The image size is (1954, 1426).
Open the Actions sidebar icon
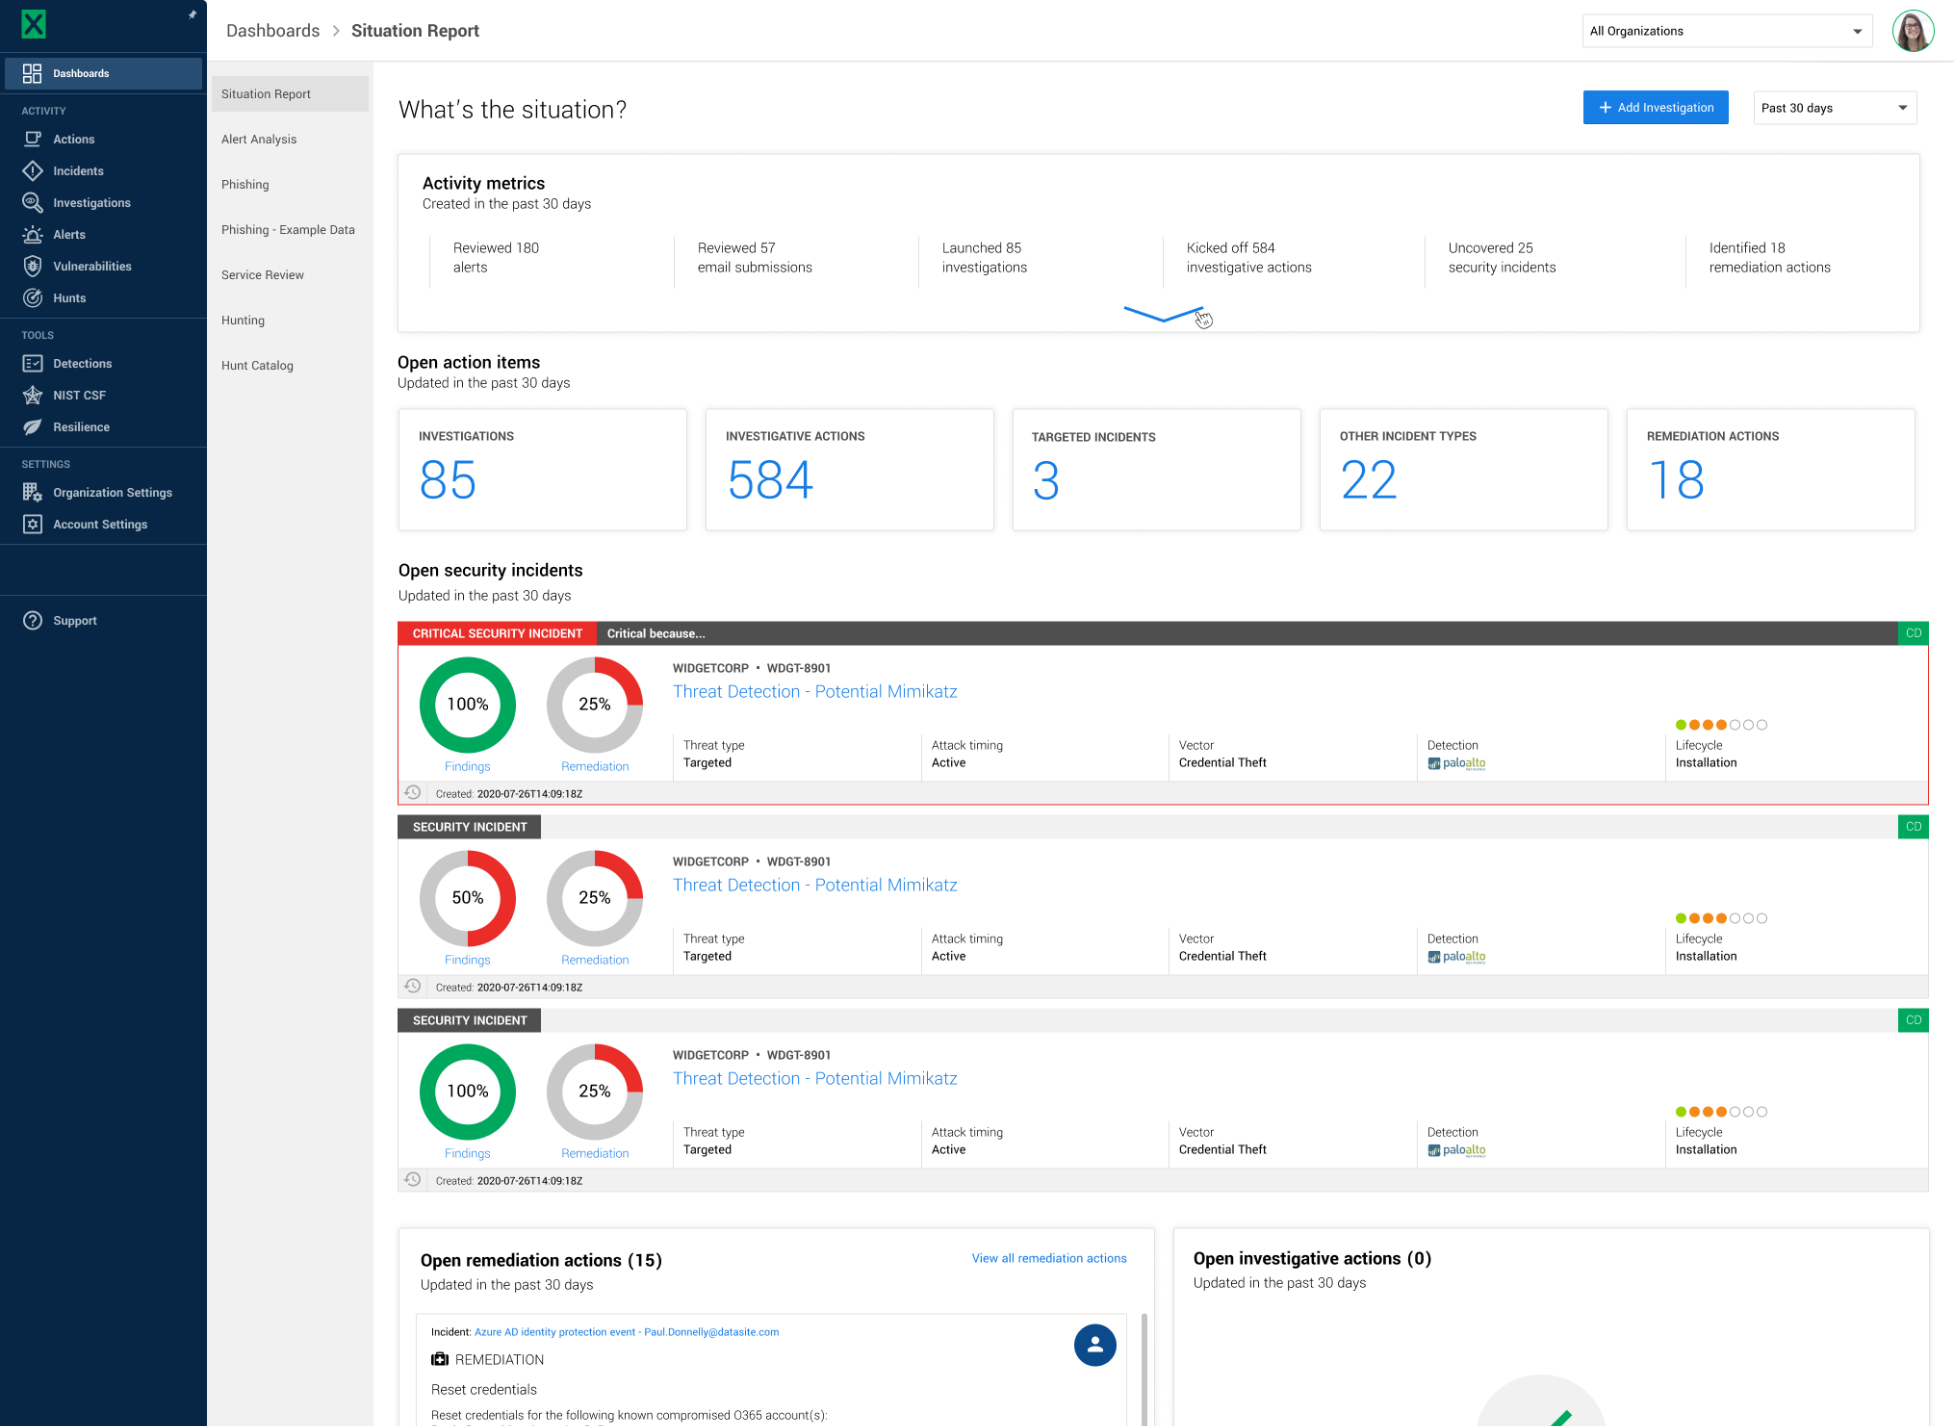(32, 139)
